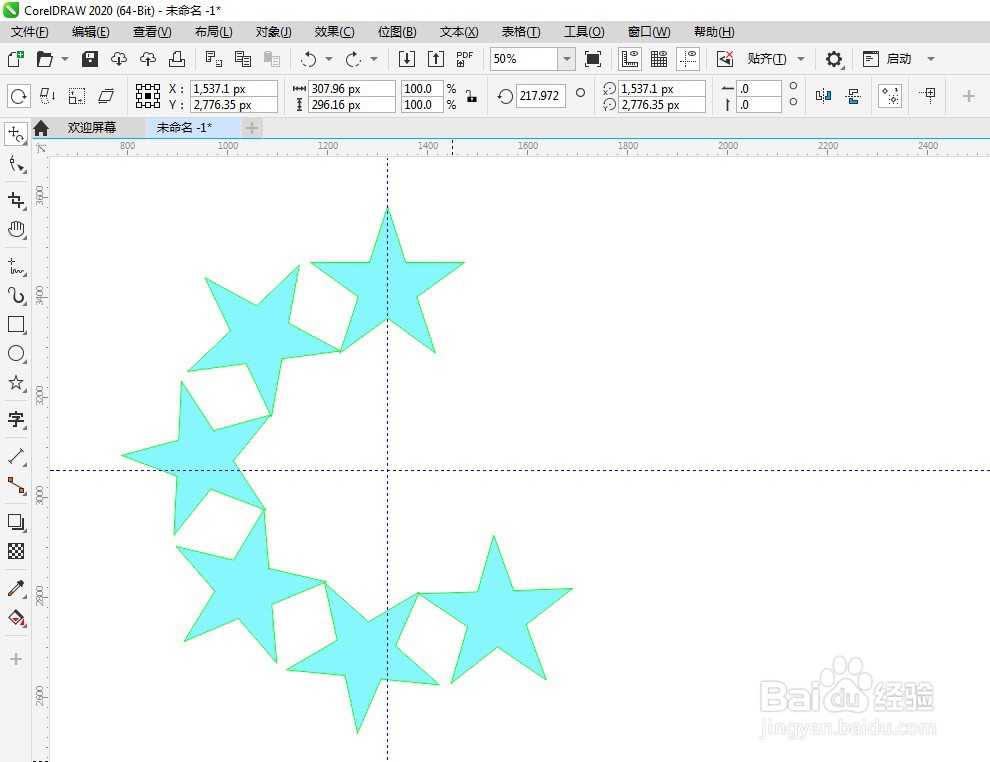Click the 贴齐(T) snap button

coord(766,59)
